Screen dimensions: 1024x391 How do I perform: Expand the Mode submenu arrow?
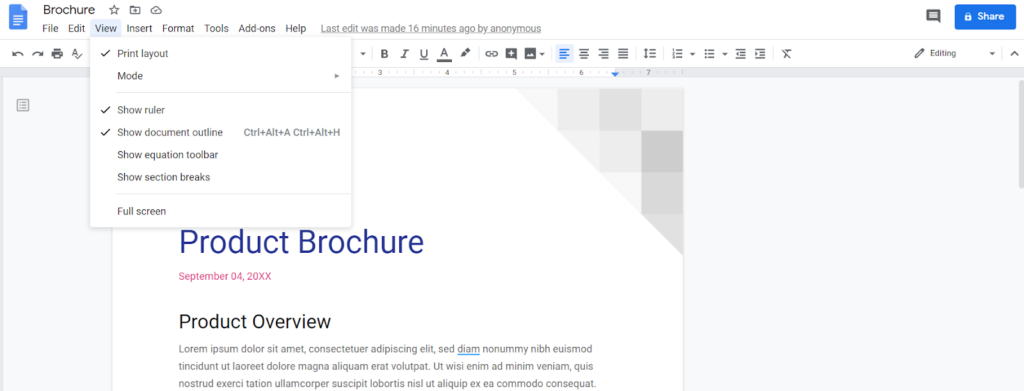(337, 76)
